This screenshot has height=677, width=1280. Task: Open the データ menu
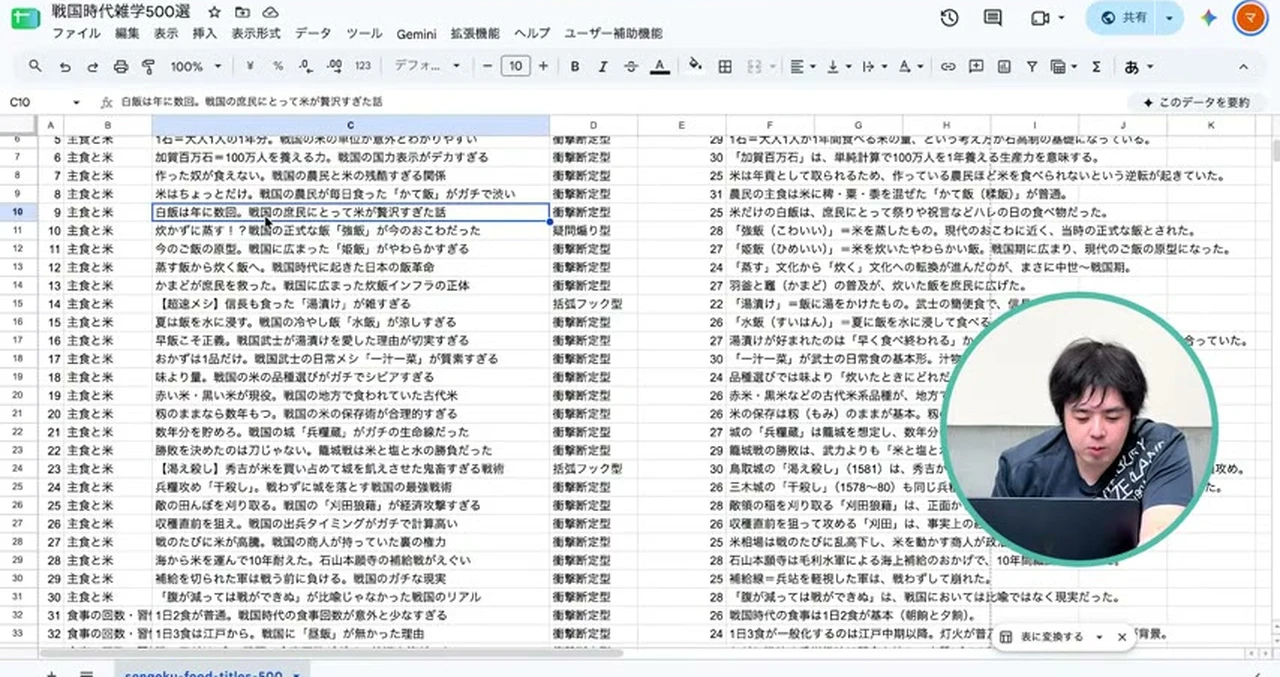tap(313, 33)
